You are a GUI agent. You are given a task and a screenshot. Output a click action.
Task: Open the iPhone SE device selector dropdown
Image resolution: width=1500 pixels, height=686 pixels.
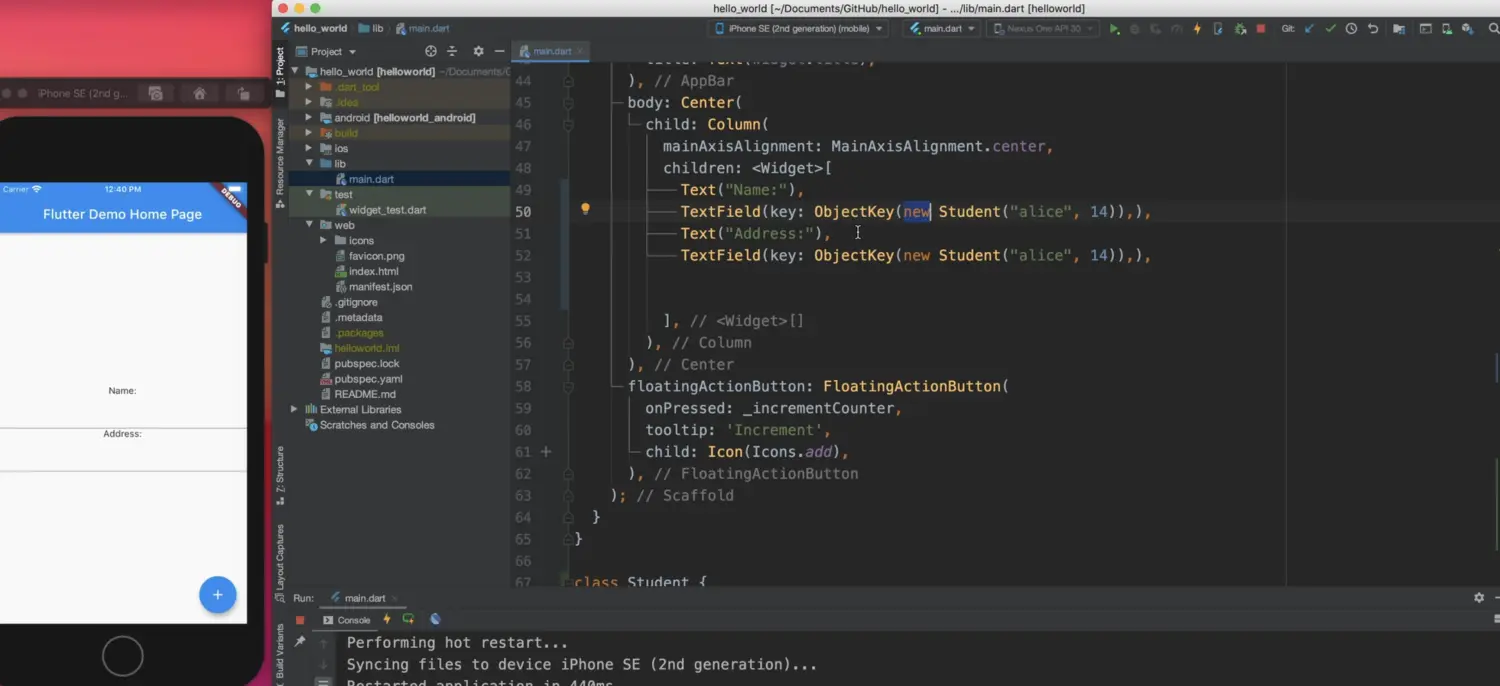click(798, 29)
